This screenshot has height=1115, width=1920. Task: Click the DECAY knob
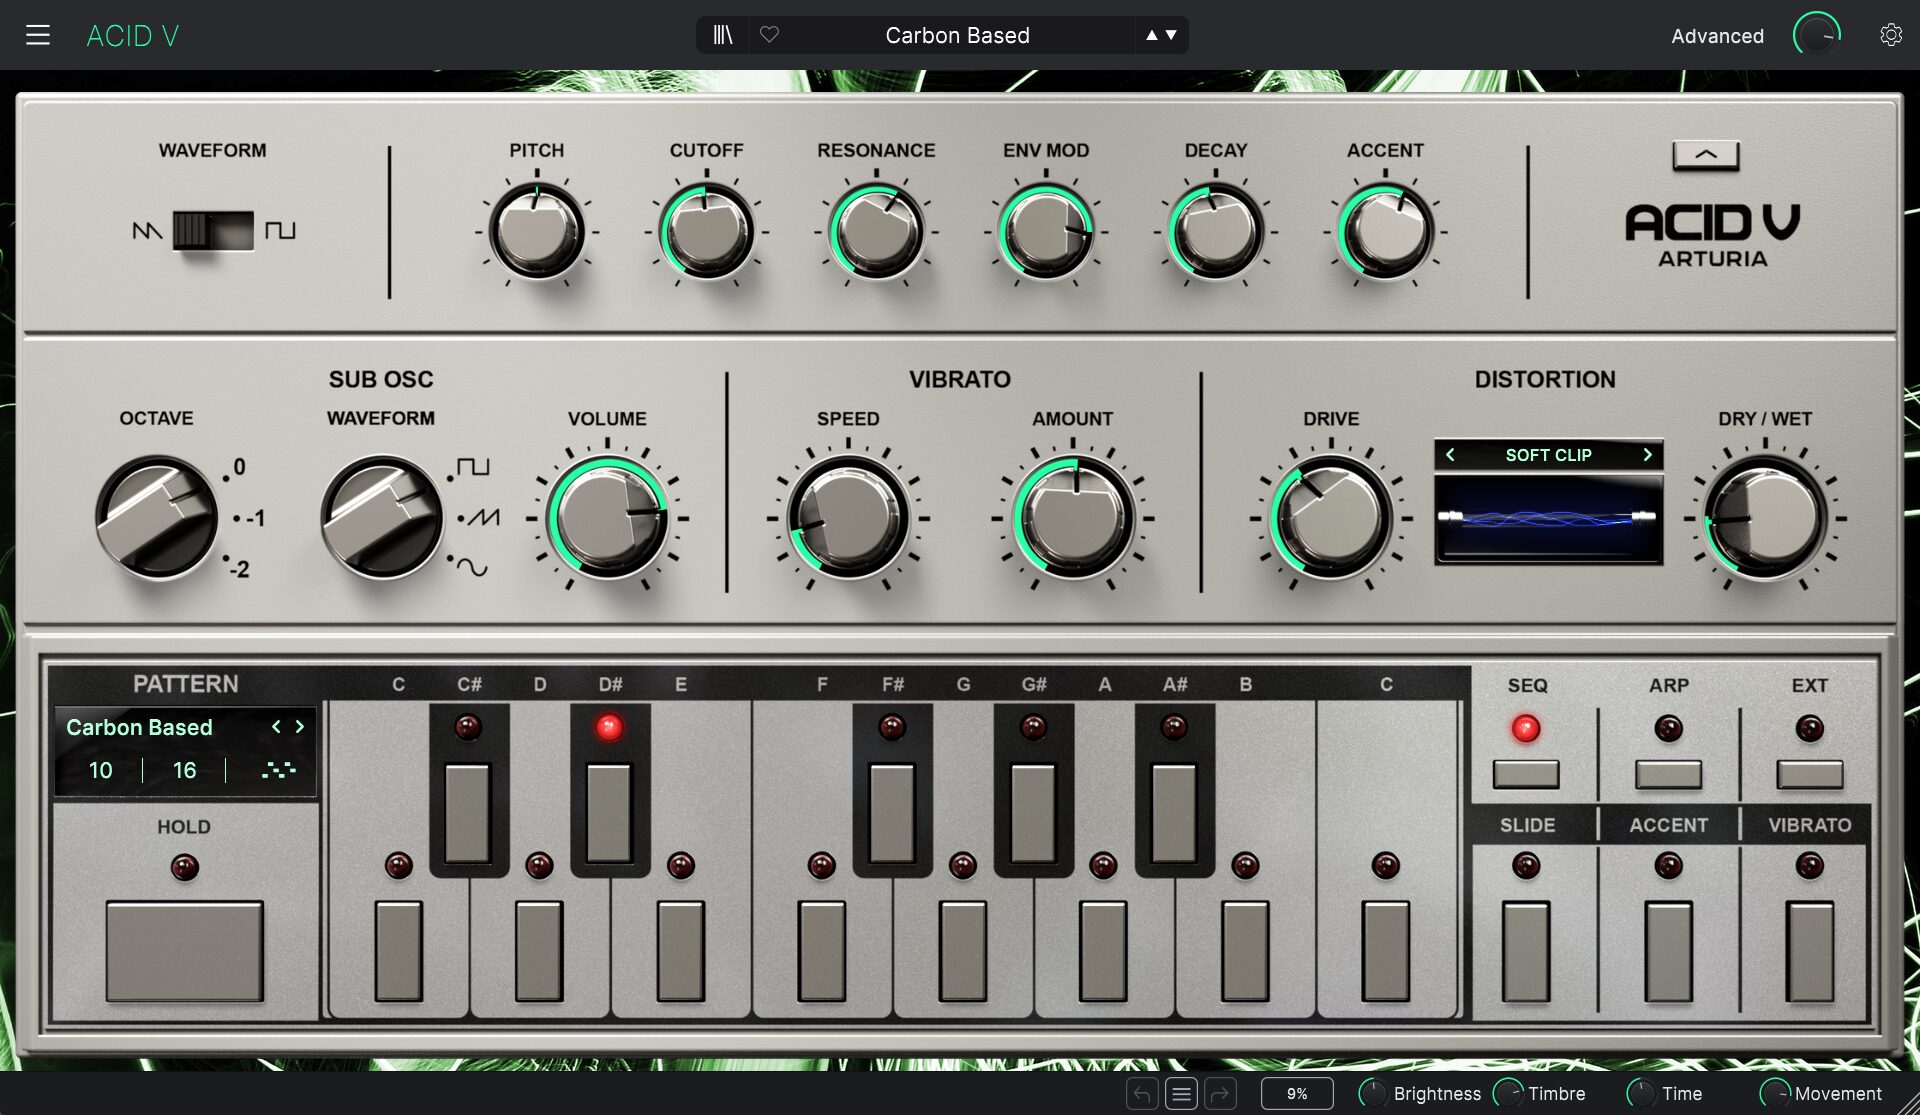tap(1216, 231)
